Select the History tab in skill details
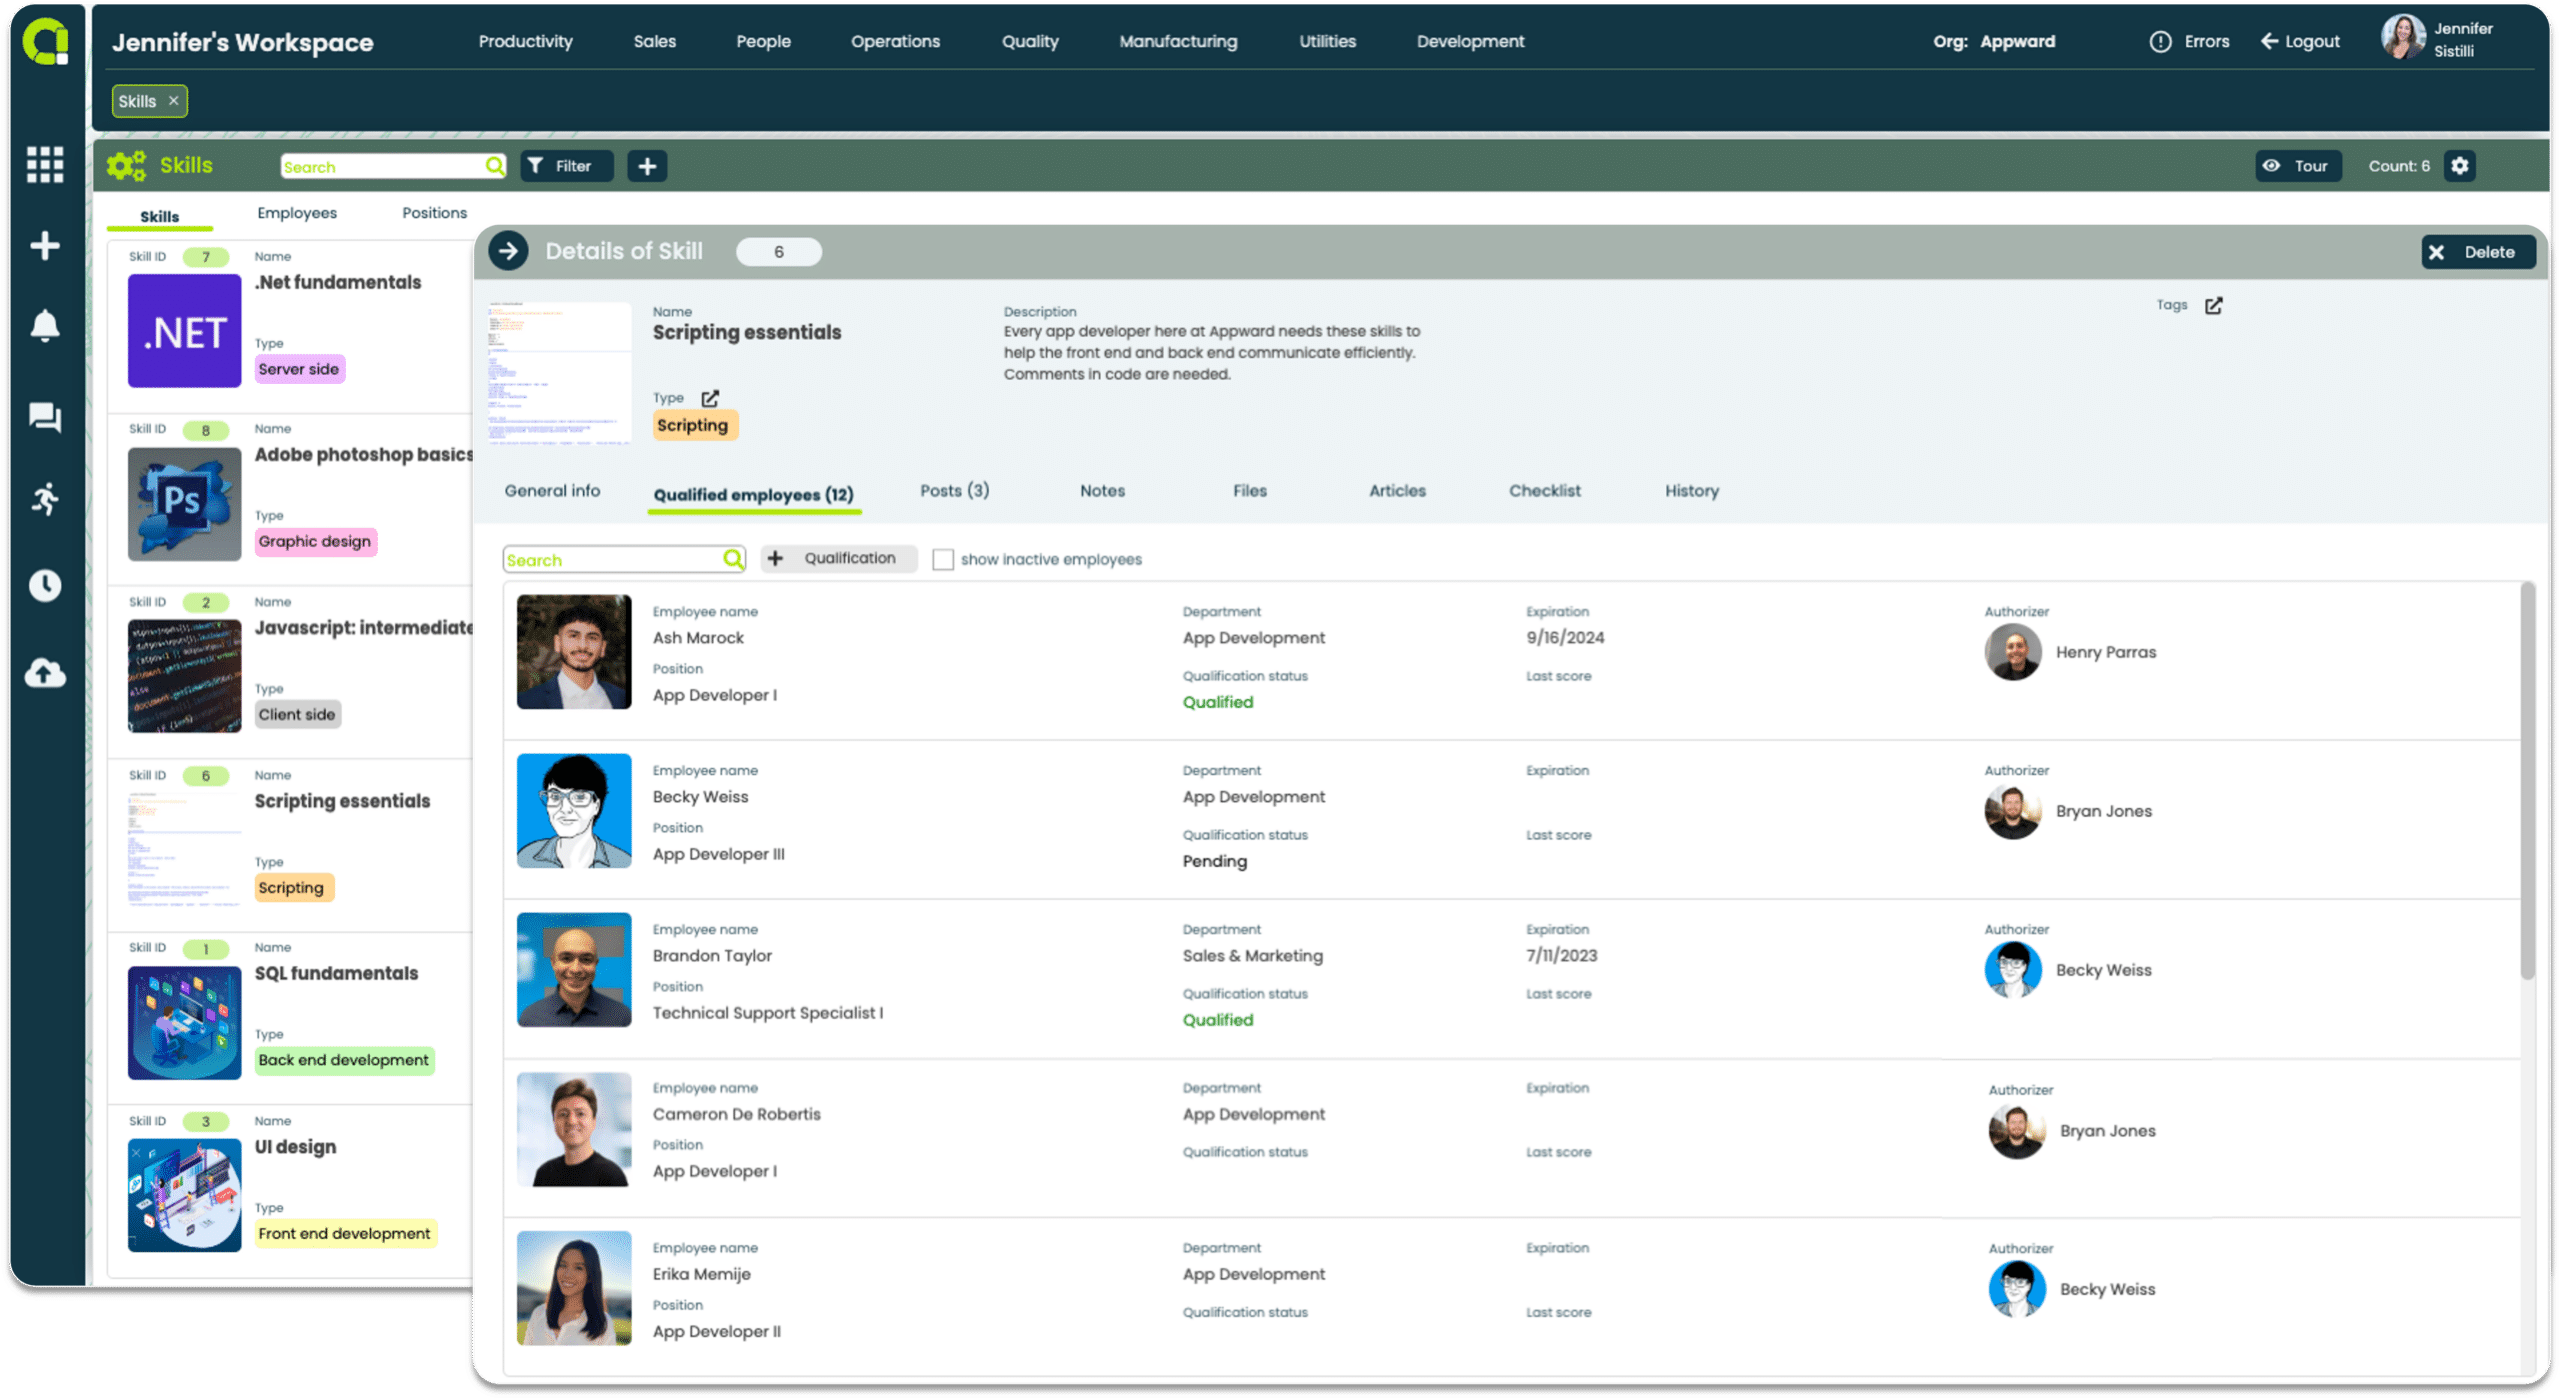The image size is (2560, 1399). (x=1690, y=491)
